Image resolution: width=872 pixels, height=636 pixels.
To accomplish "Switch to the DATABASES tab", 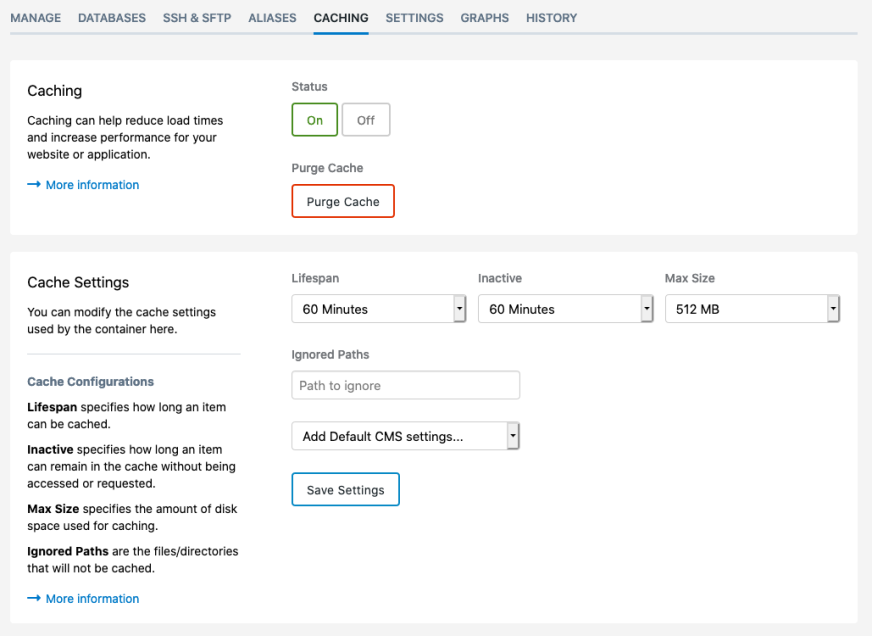I will tap(111, 17).
